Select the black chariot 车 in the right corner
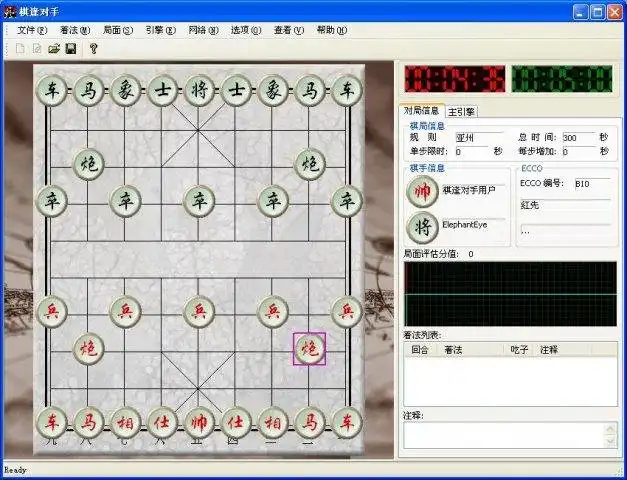 click(x=346, y=91)
